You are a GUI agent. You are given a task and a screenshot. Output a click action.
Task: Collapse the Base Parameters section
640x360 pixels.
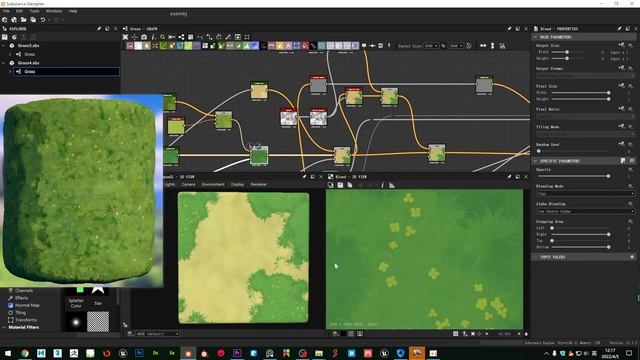535,37
